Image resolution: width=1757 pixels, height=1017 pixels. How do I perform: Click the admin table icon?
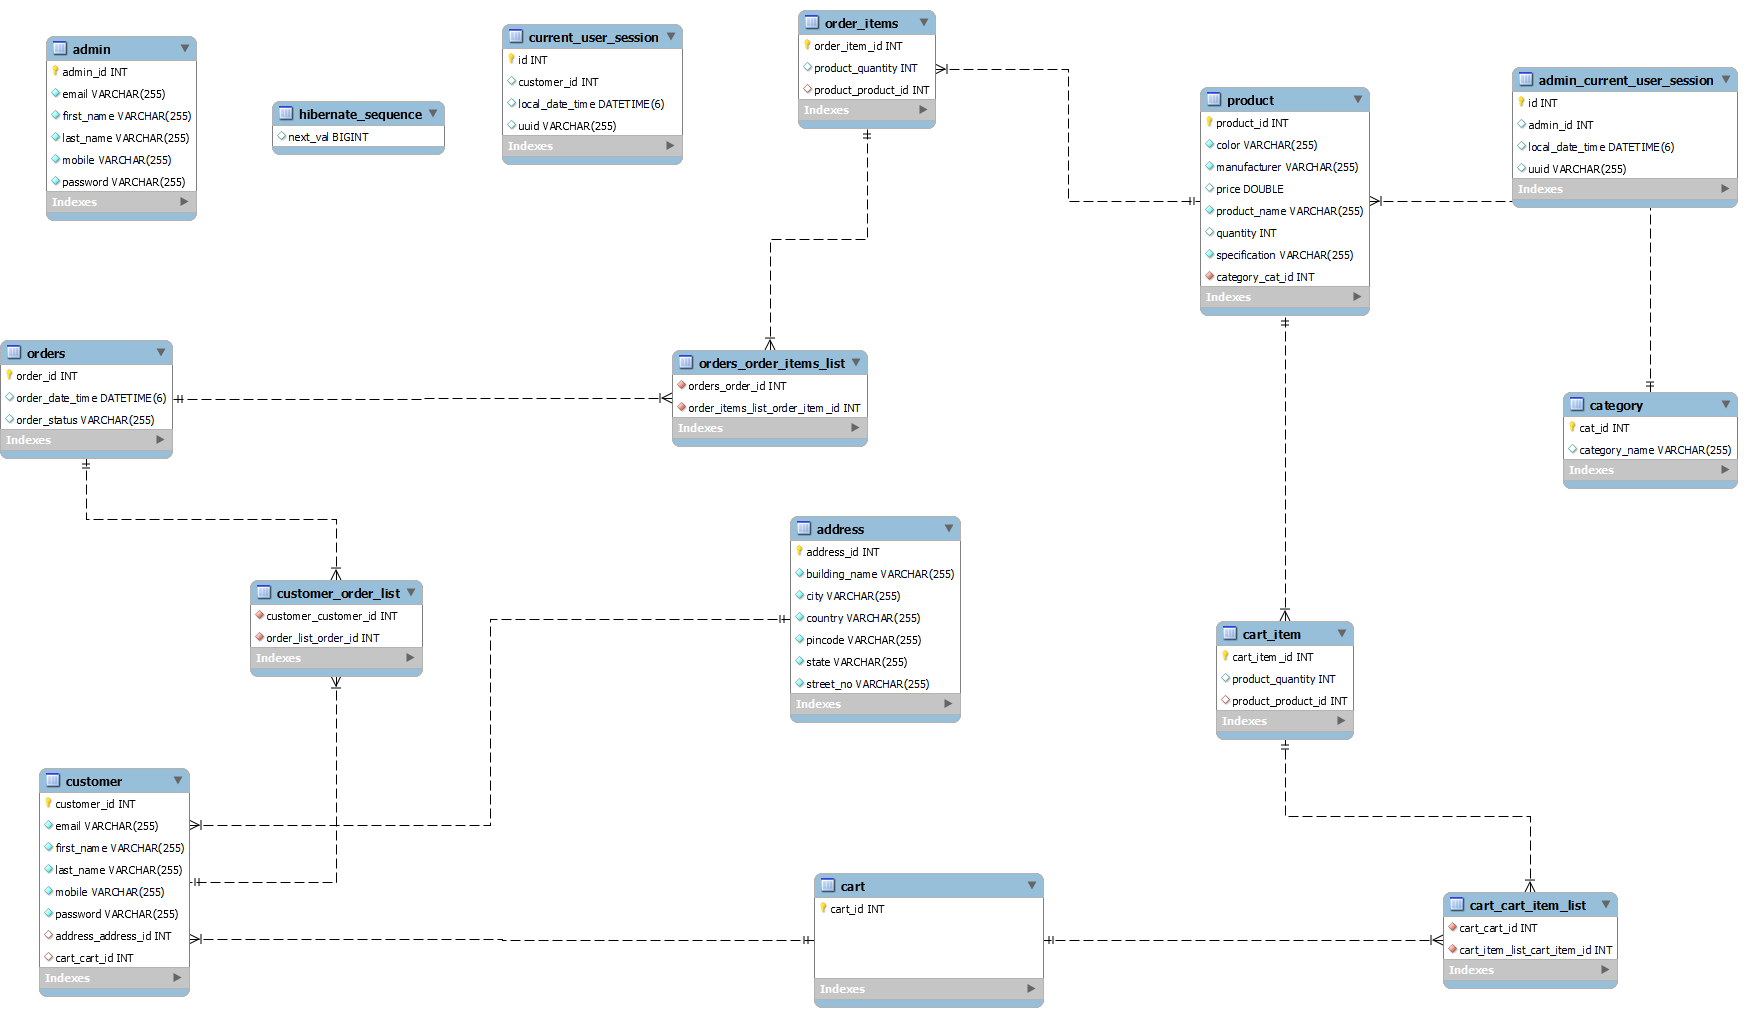pyautogui.click(x=60, y=48)
